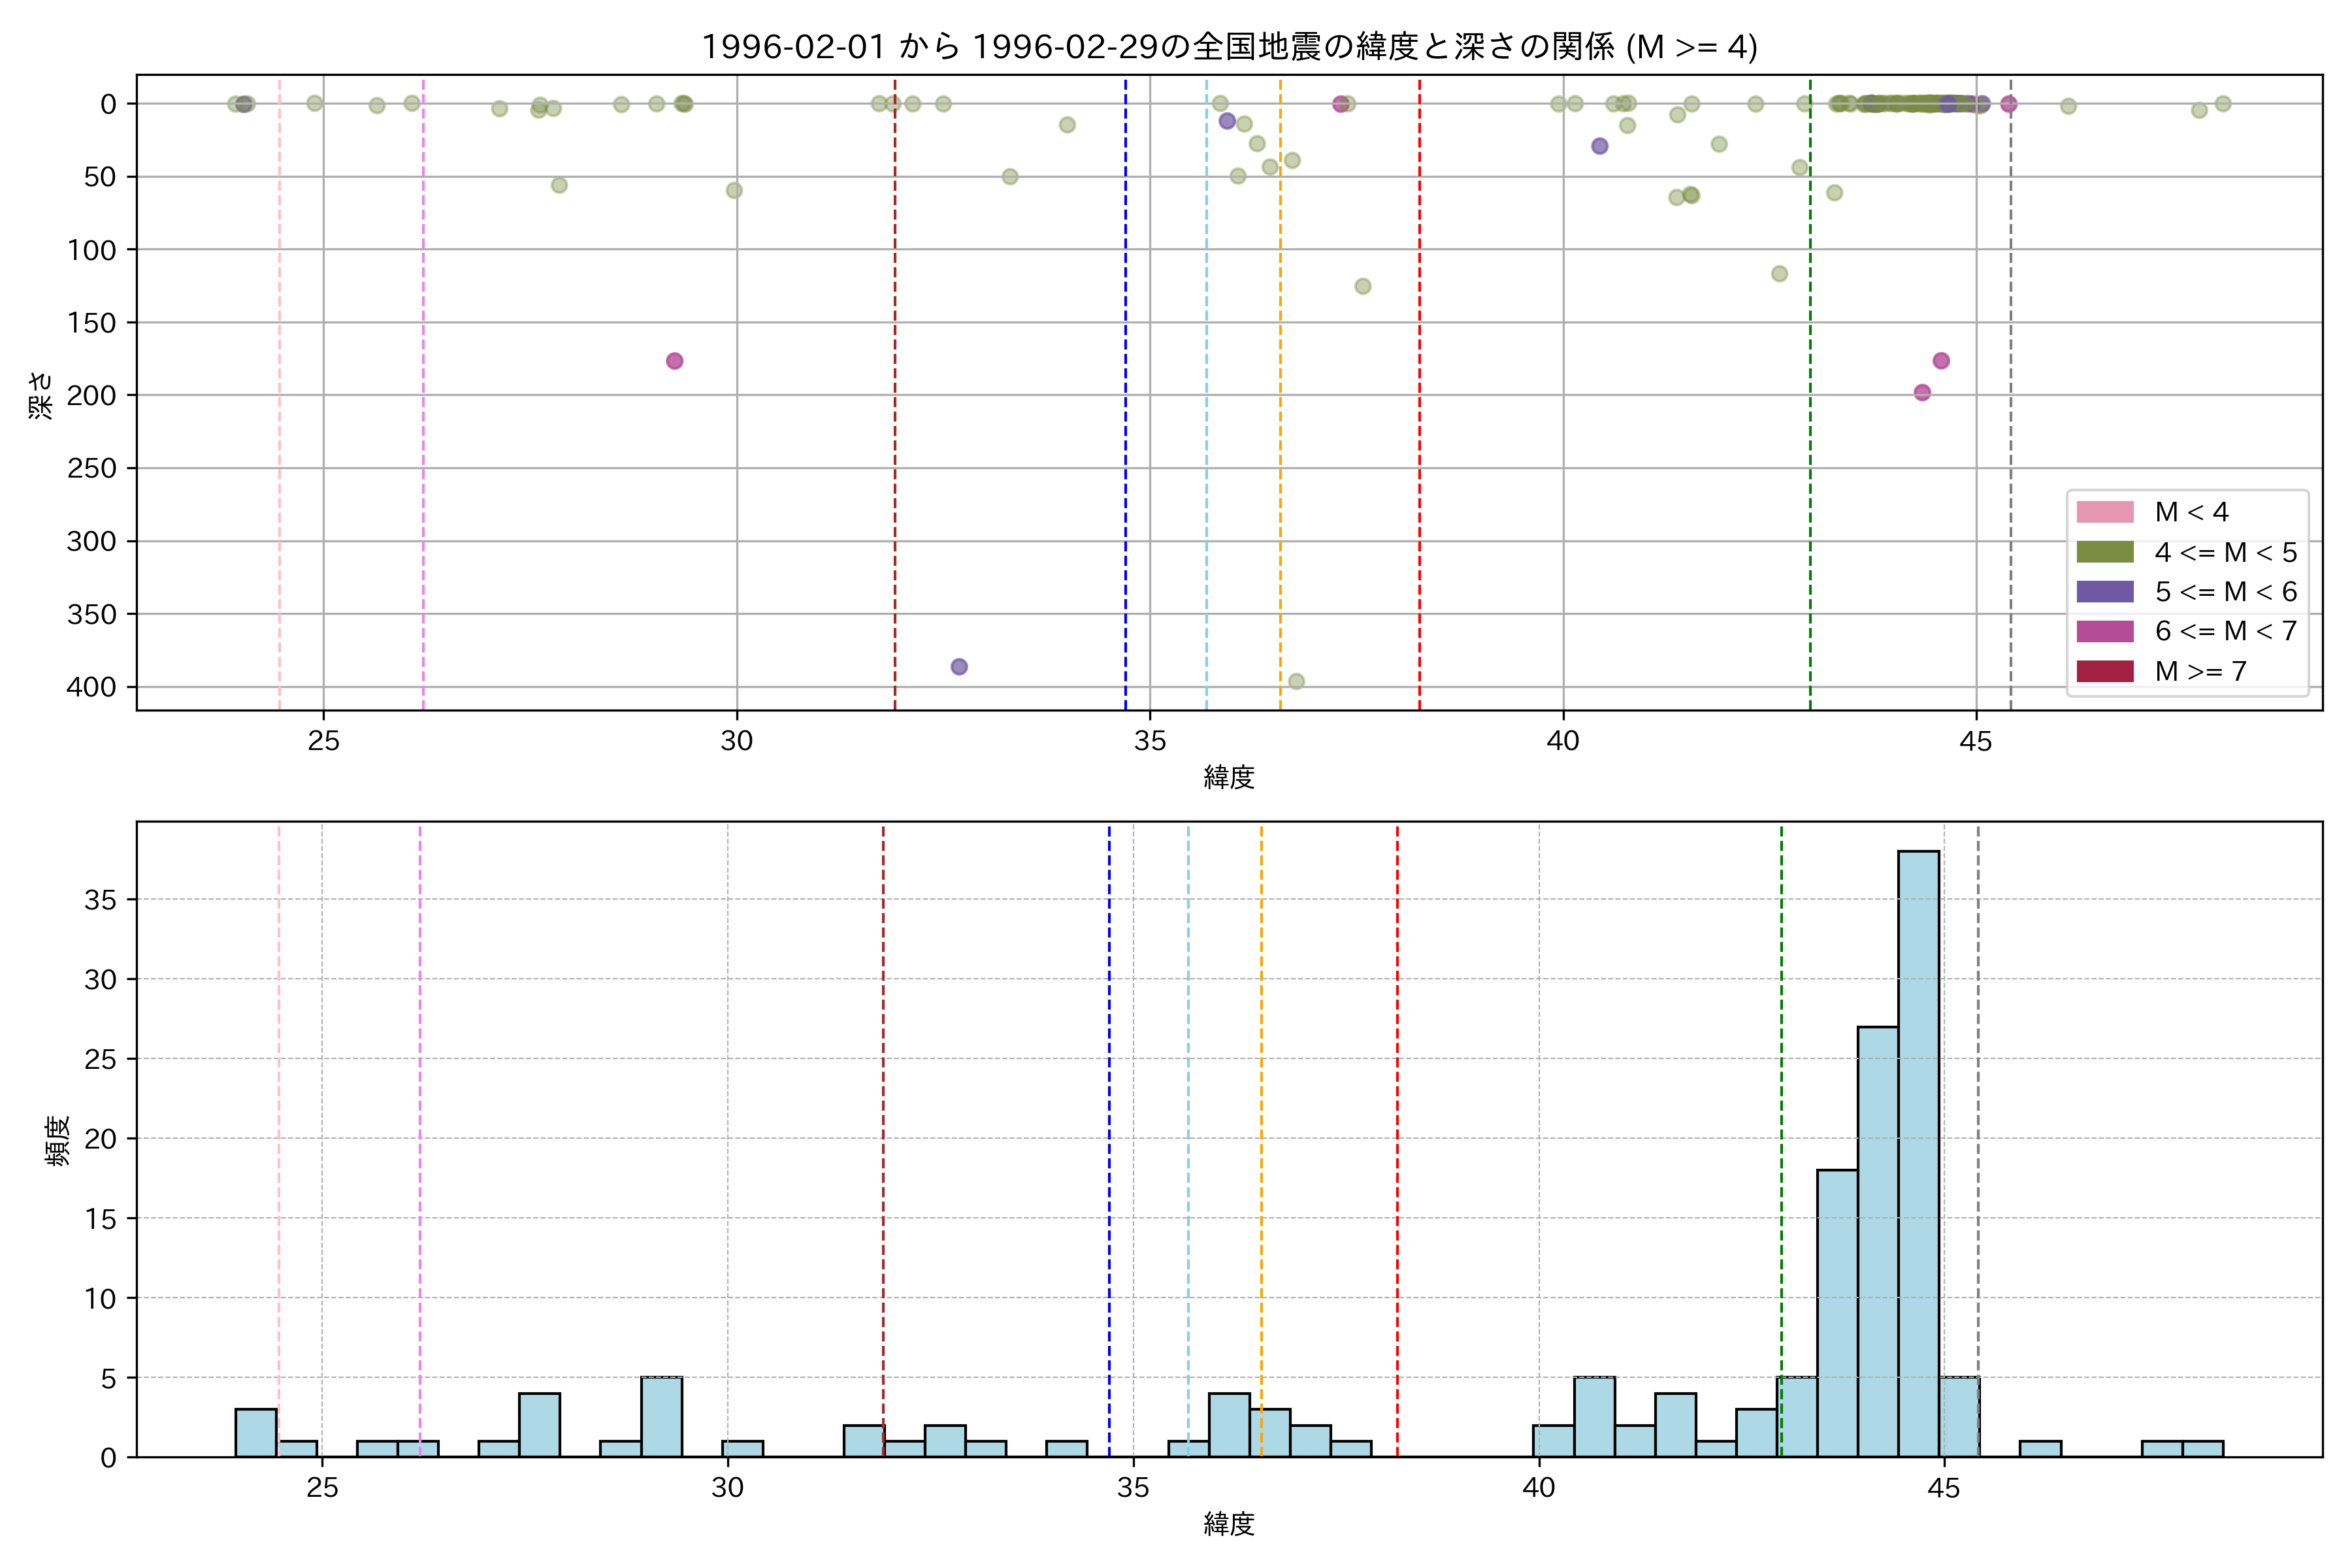
Task: Click the 緯度 x-axis label of the histogram
Action: point(1229,1524)
